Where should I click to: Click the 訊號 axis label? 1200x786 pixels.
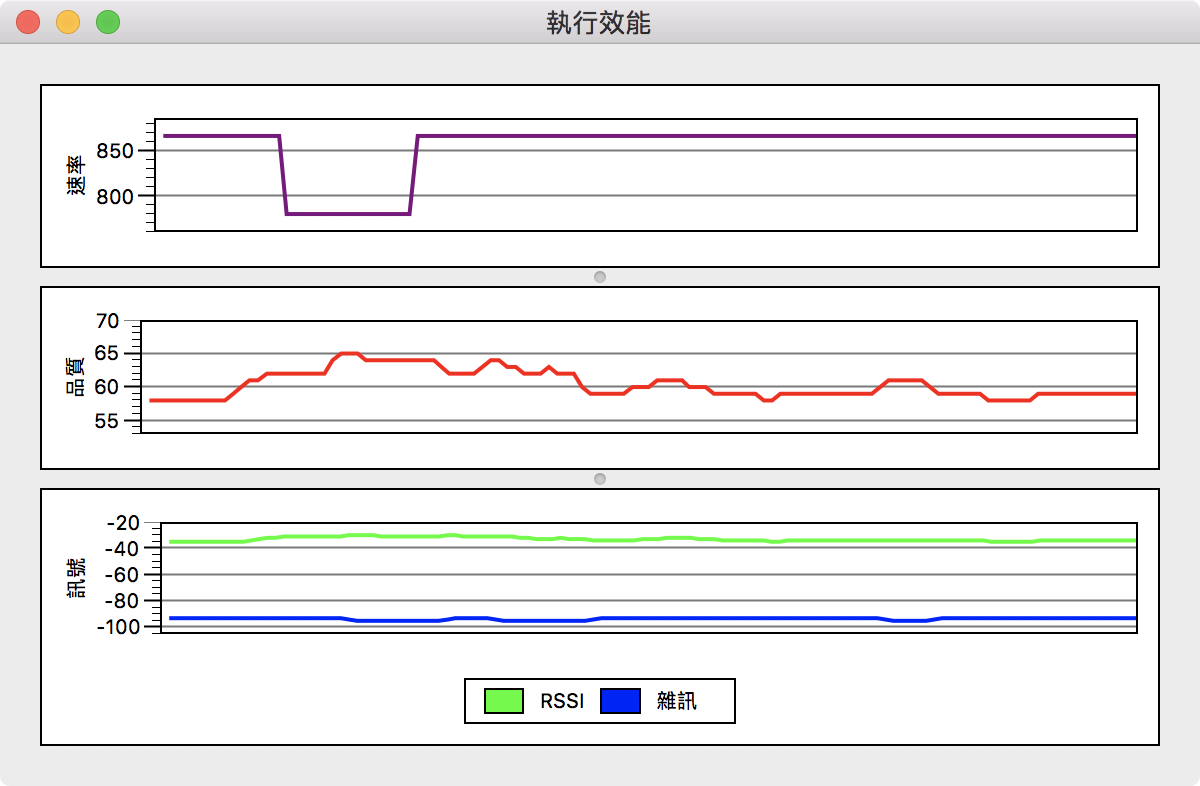click(76, 578)
